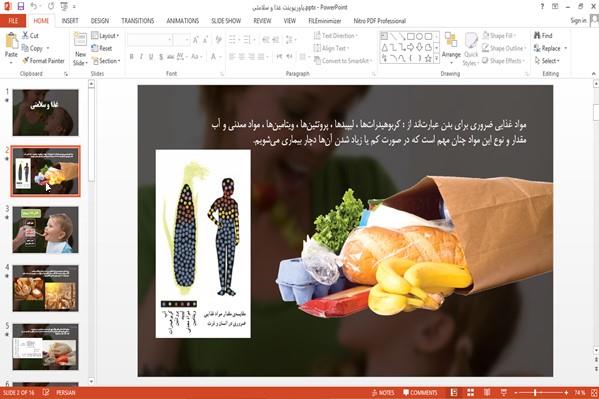Switch to Normal view icon
The height and width of the screenshot is (399, 599).
click(453, 393)
